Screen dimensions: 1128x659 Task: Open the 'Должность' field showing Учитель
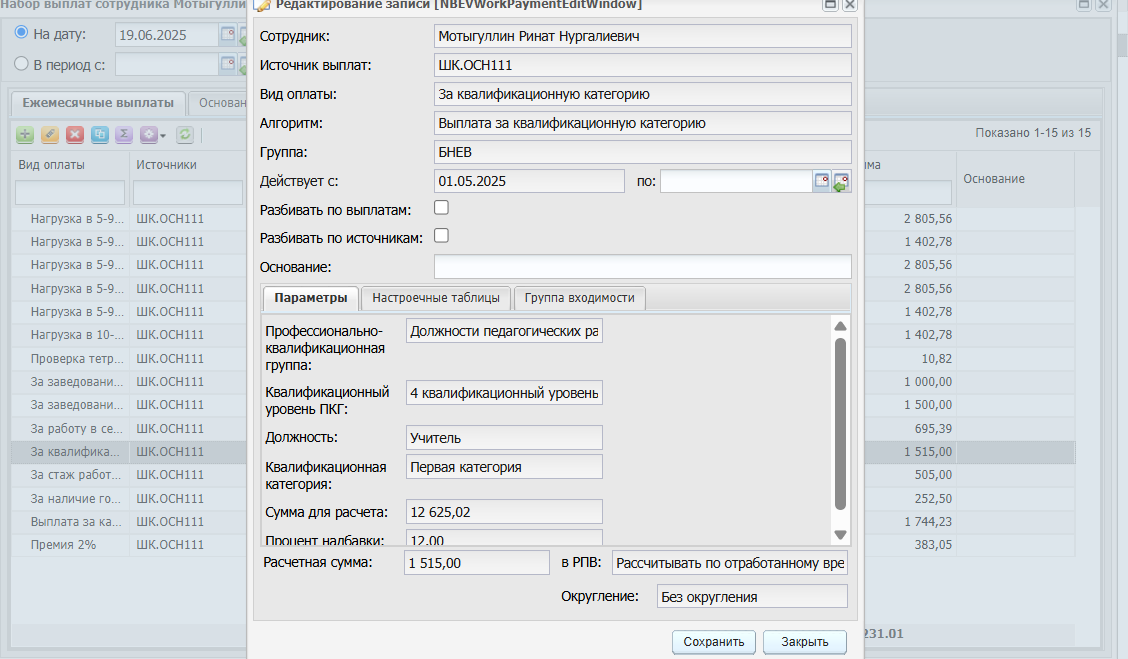(504, 437)
